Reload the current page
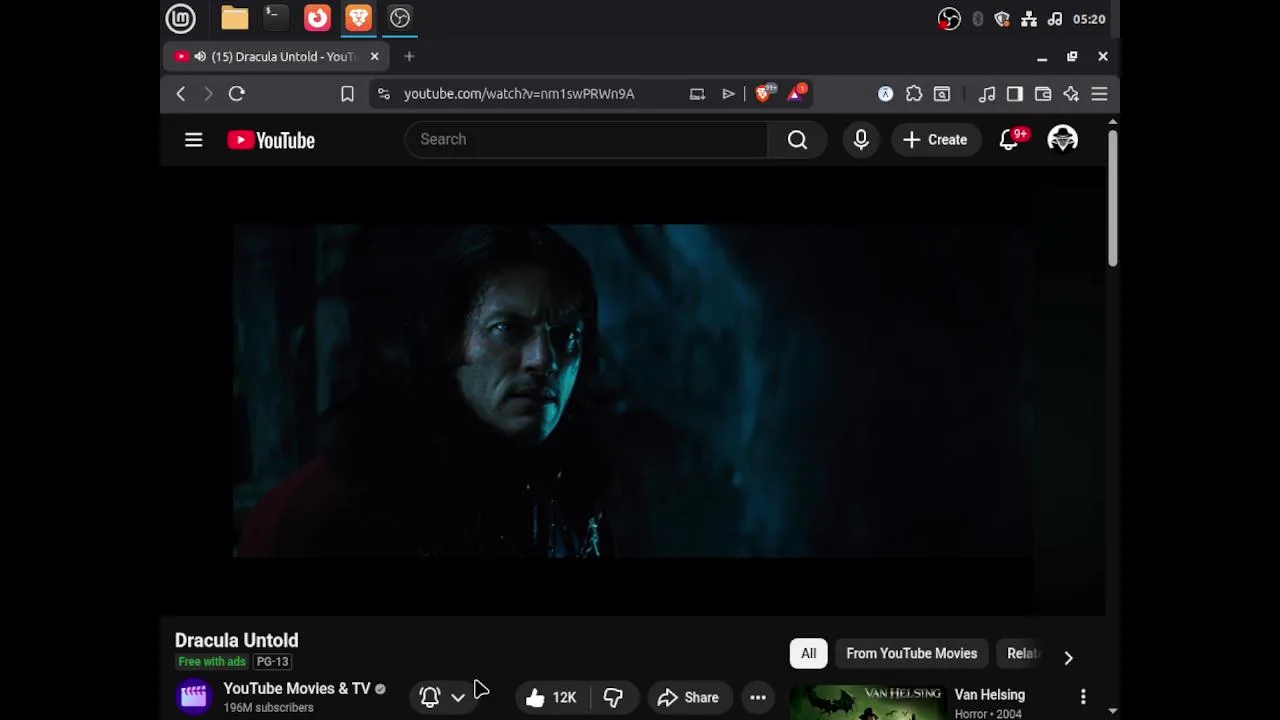The image size is (1280, 720). [x=237, y=94]
